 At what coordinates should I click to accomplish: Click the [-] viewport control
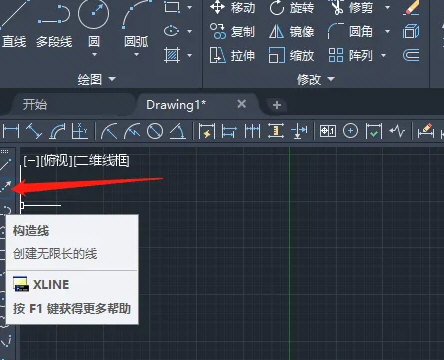[31, 161]
